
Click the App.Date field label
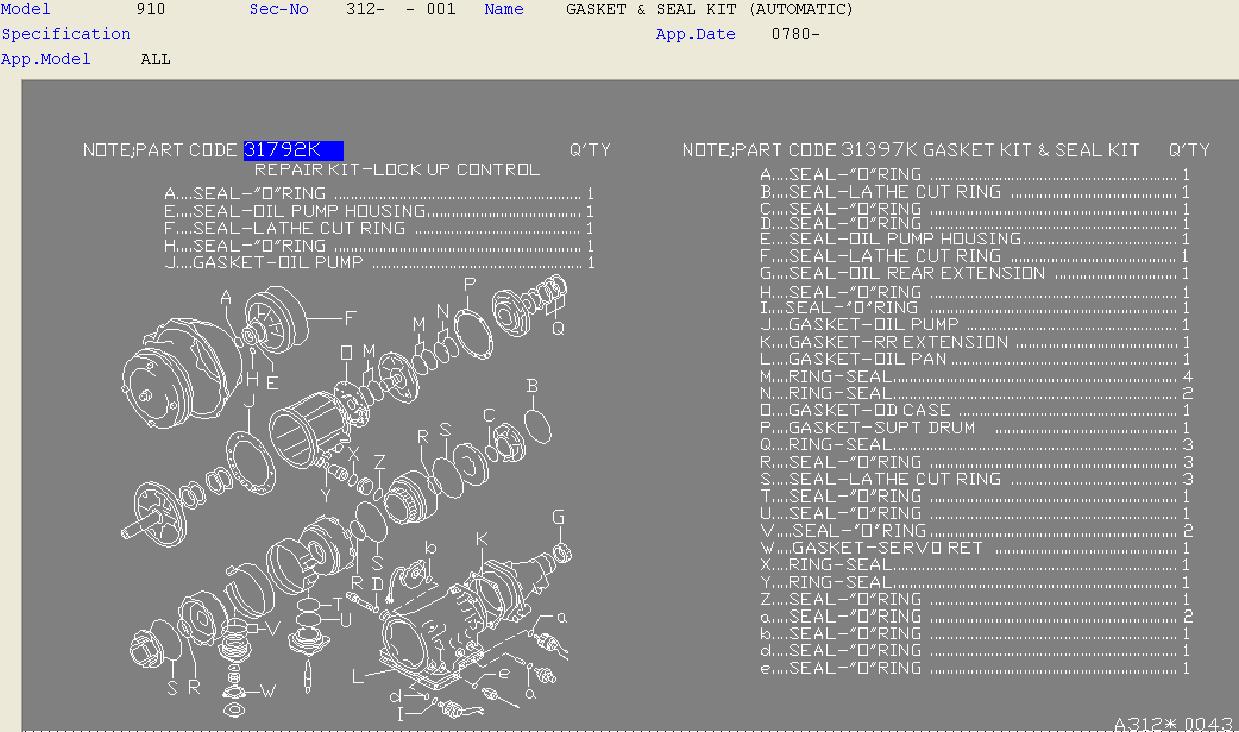point(695,34)
